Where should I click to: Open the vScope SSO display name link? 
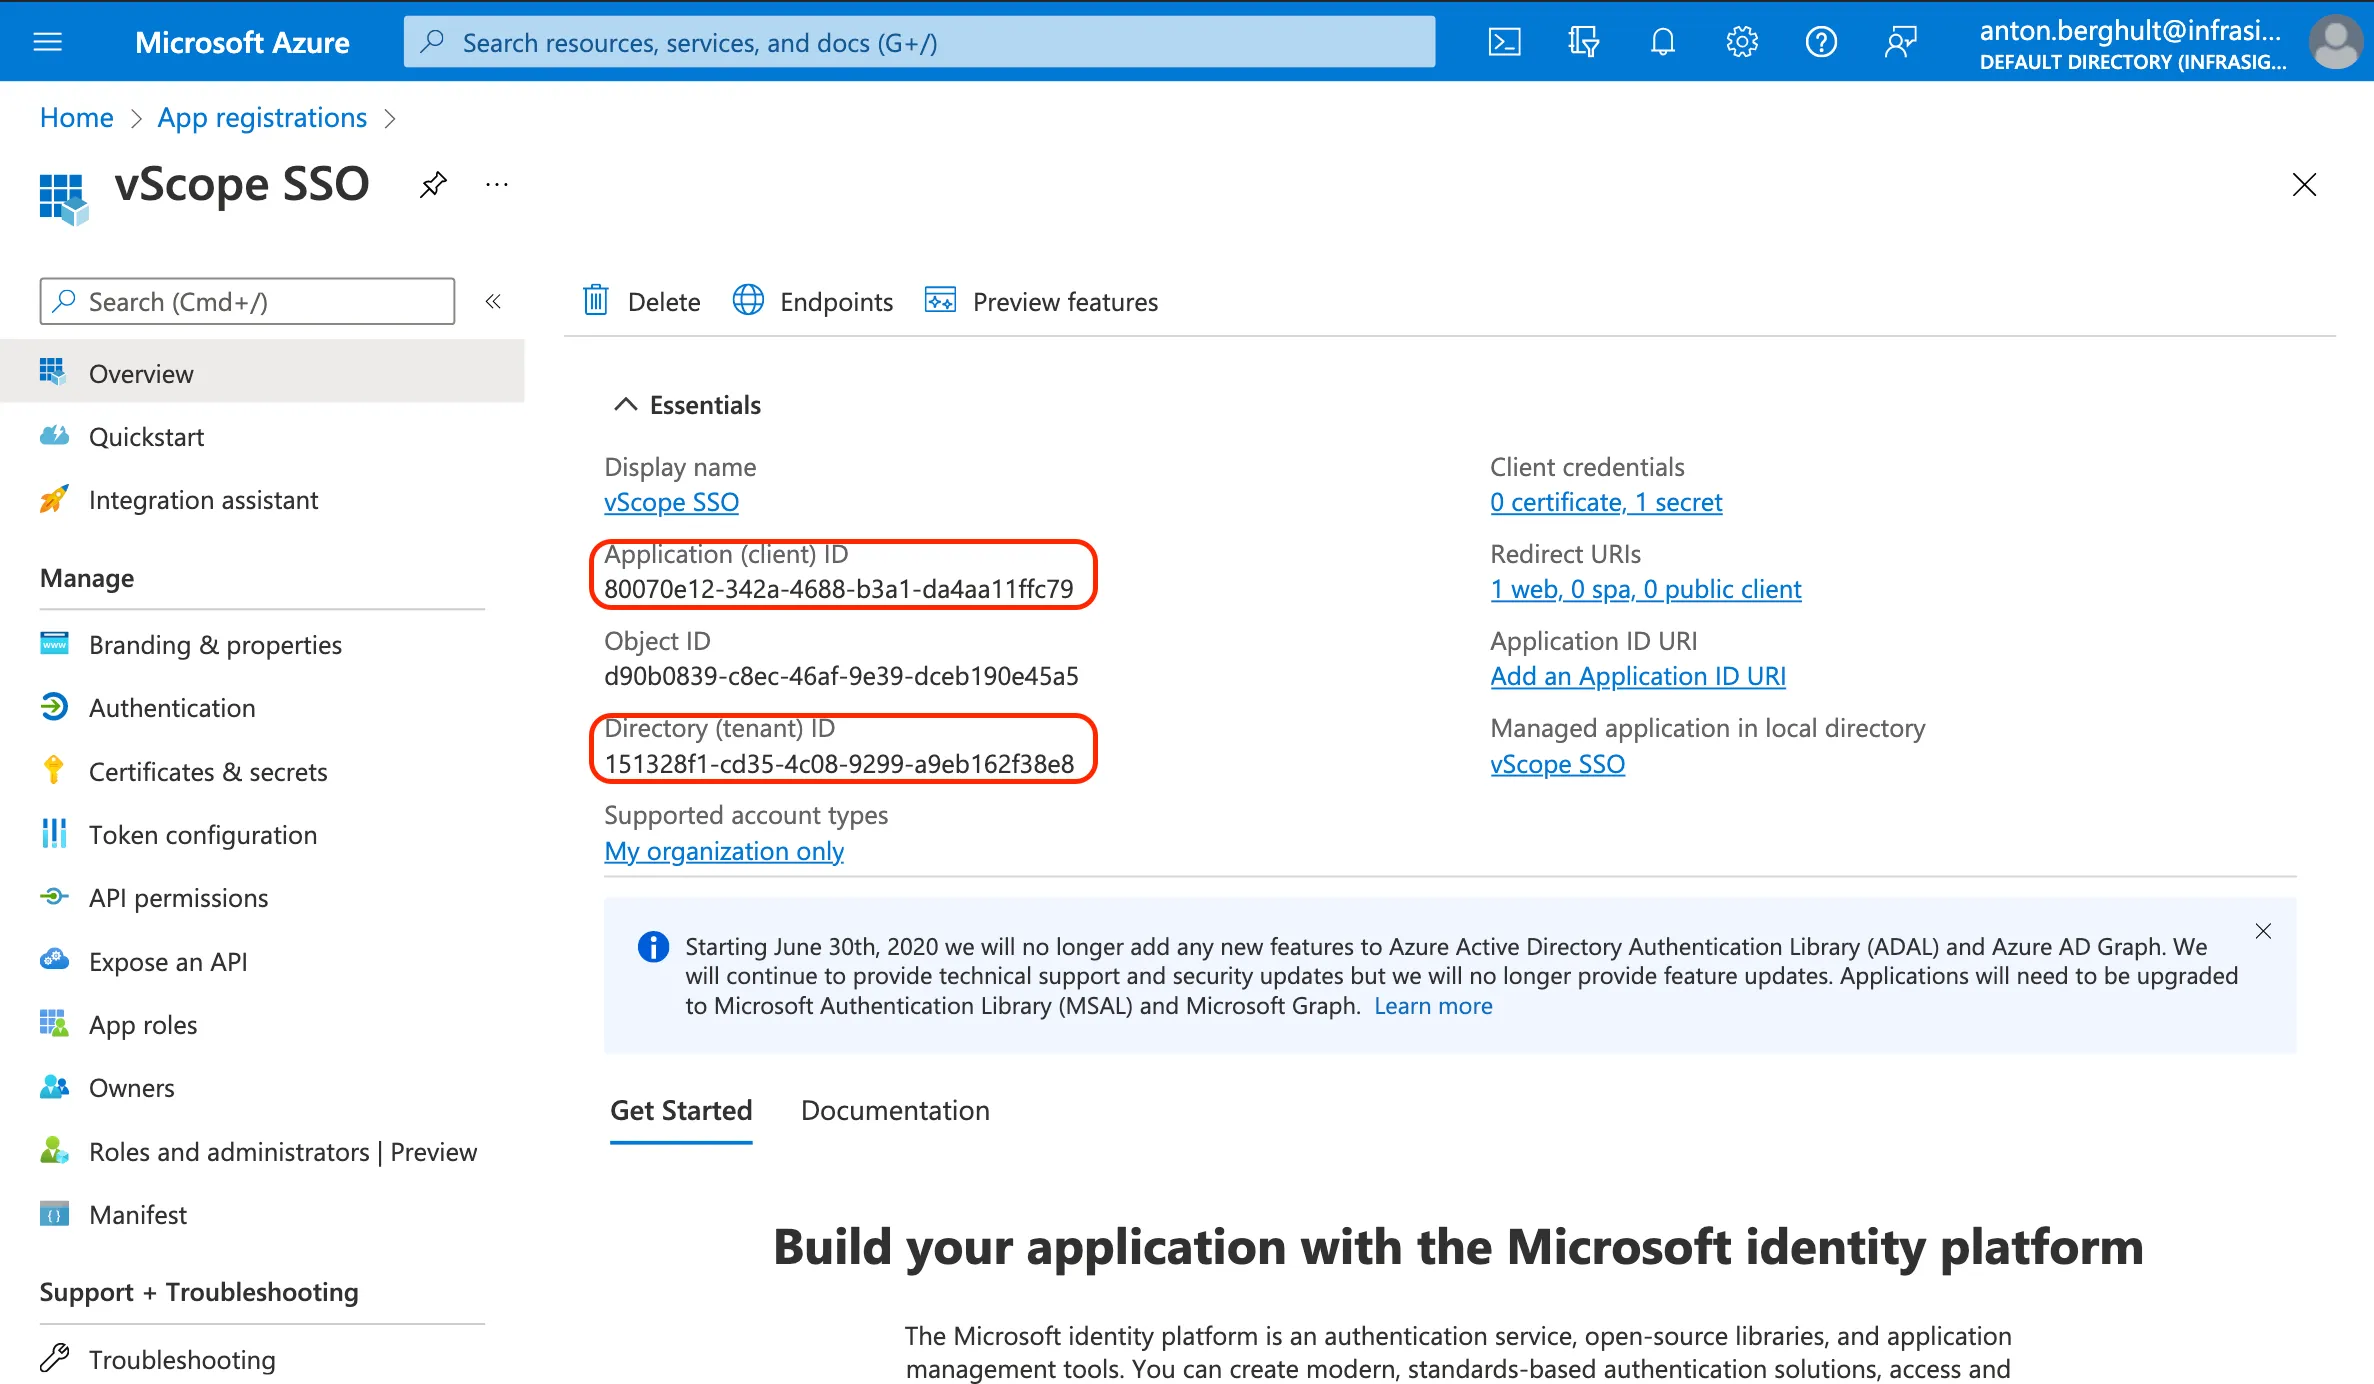pos(671,502)
